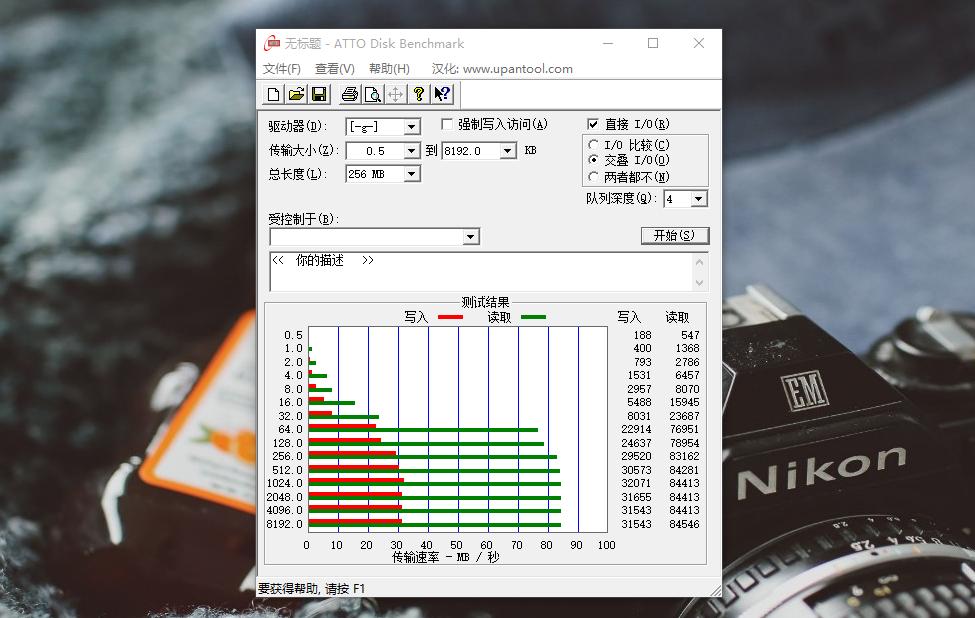This screenshot has height=618, width=975.
Task: Select the I/O 比较 radio option
Action: pos(594,145)
